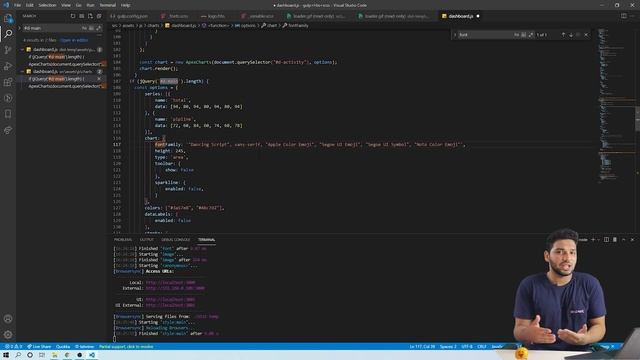
Task: Click the Open in editor link
Action: pyautogui.click(x=74, y=40)
